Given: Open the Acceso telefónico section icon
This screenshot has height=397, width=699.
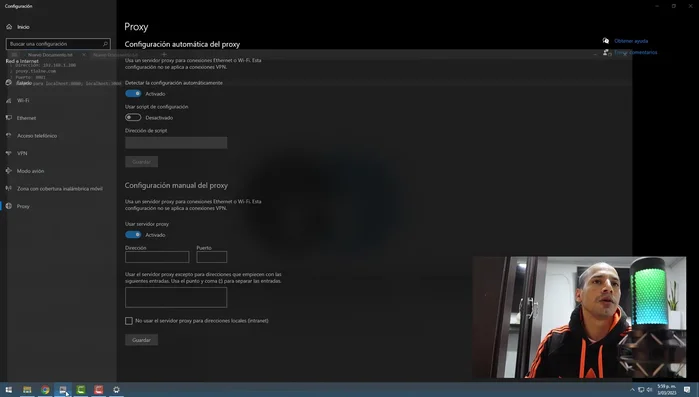Looking at the screenshot, I should tap(8, 135).
